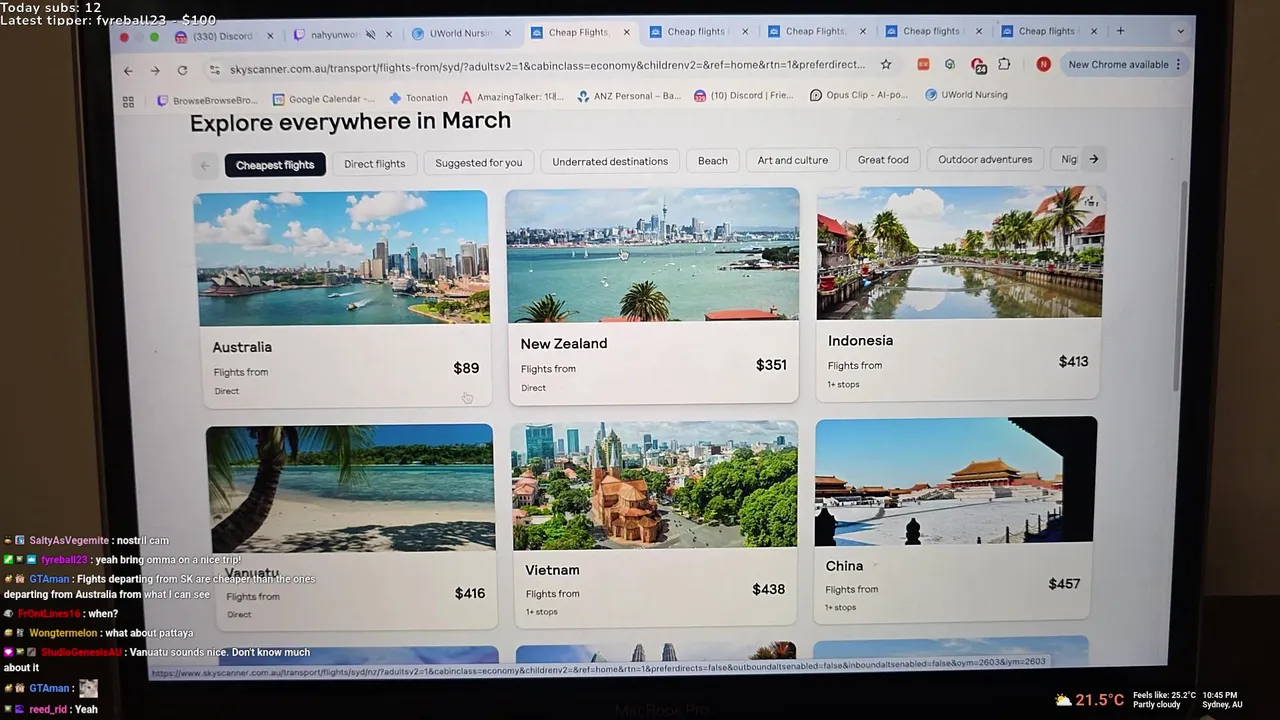Click the Vanuatu $416 price
Screen dimensions: 1280x720
coord(470,593)
